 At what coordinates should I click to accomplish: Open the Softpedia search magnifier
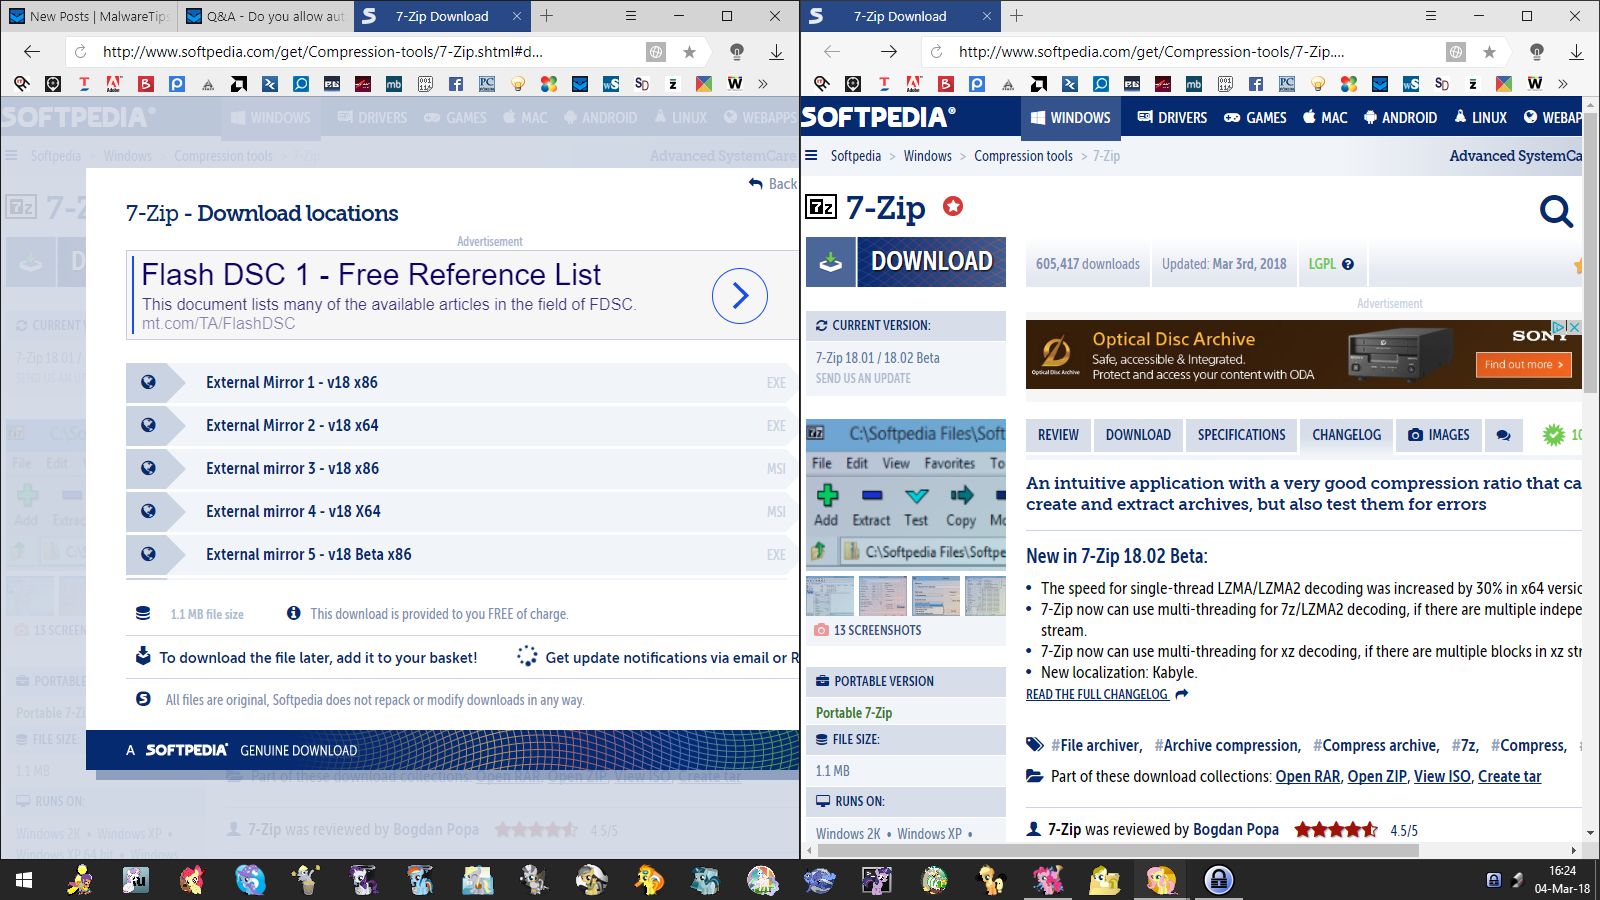coord(1556,211)
